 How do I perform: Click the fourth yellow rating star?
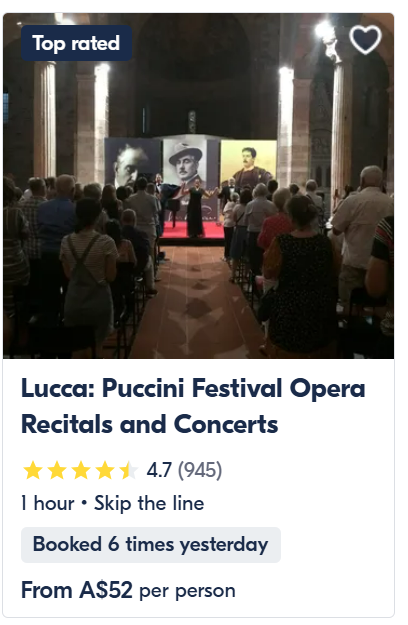point(105,470)
